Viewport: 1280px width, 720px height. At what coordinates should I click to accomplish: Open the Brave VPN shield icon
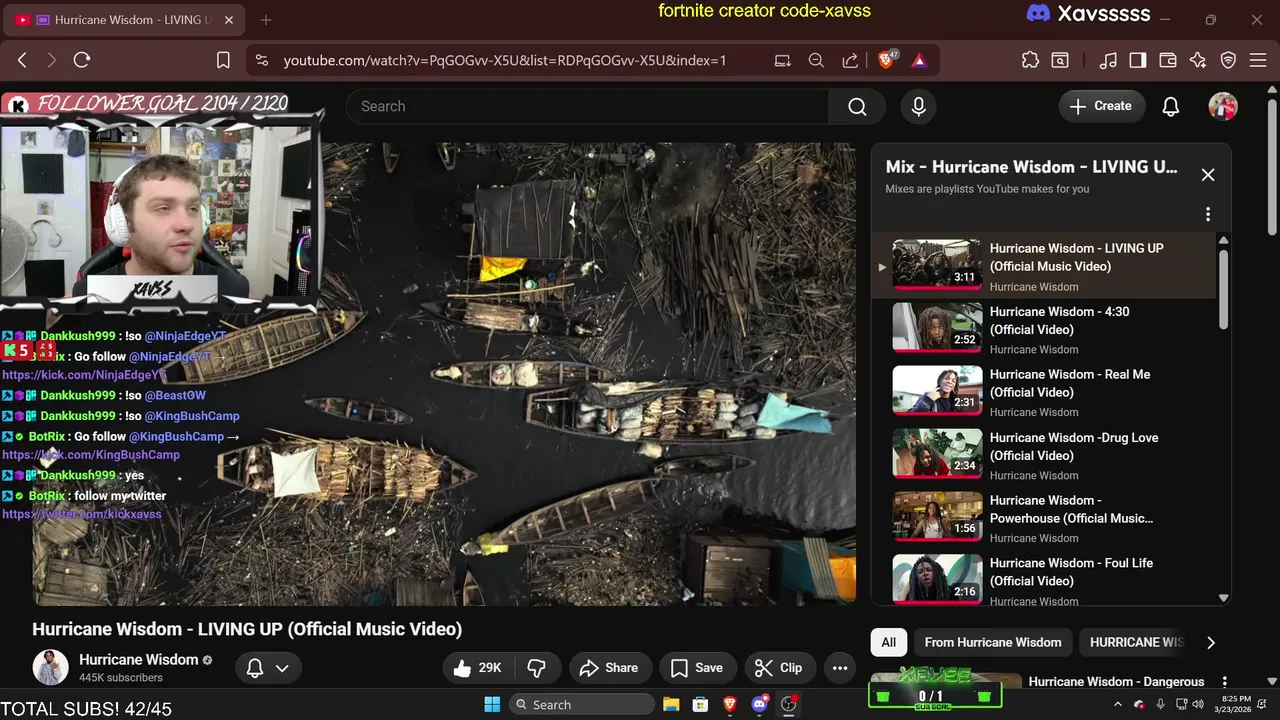click(x=1228, y=60)
